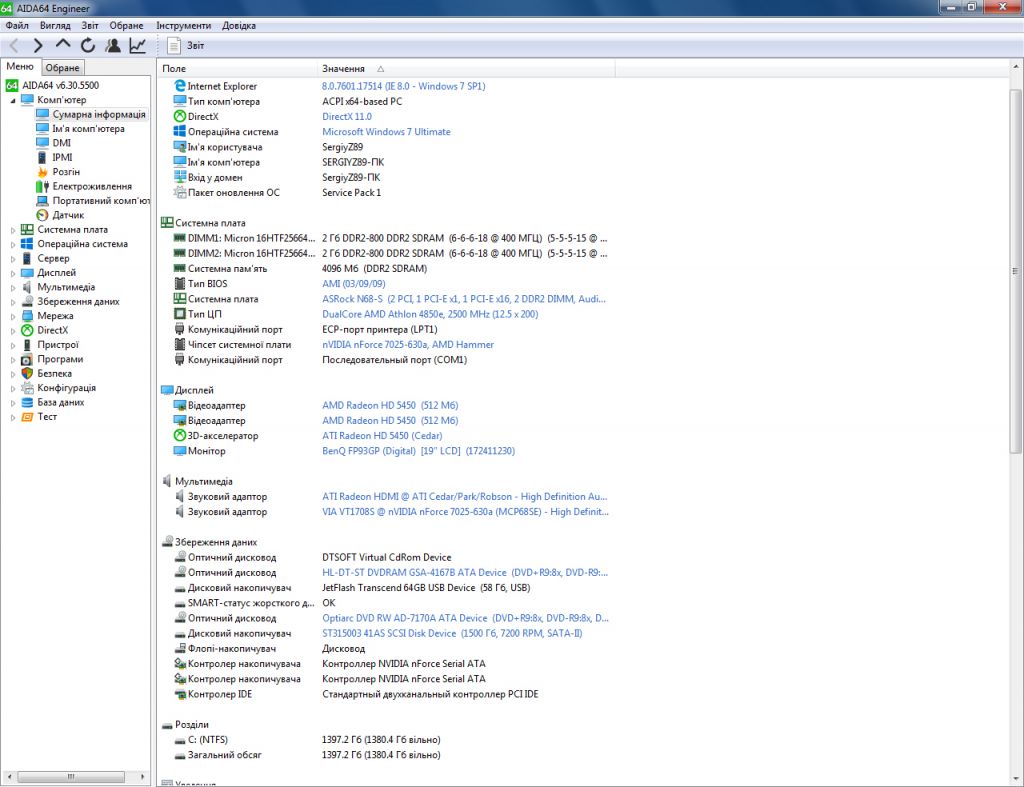The height and width of the screenshot is (787, 1024).
Task: Click the gauge icon beside Датчик
Action: click(x=42, y=215)
